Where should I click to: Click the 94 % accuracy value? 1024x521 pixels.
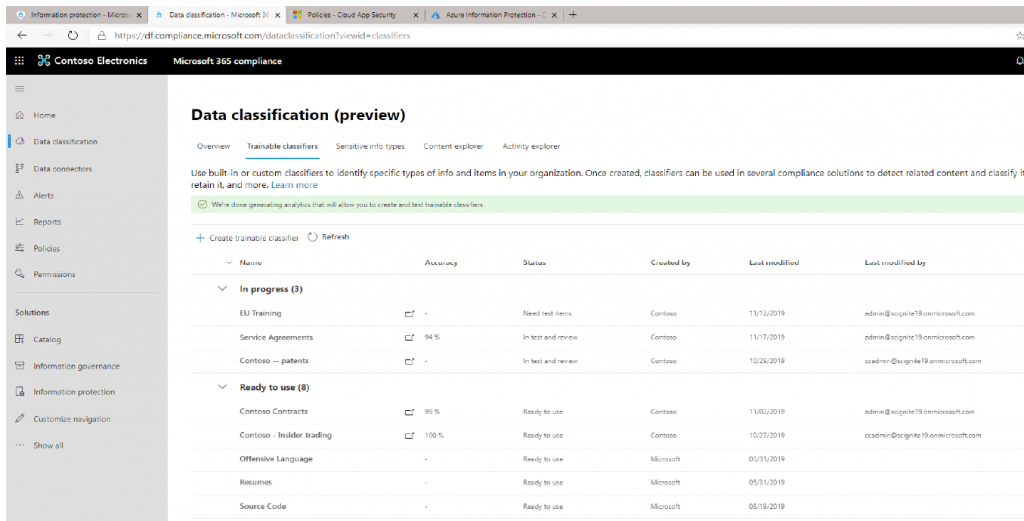(x=432, y=338)
